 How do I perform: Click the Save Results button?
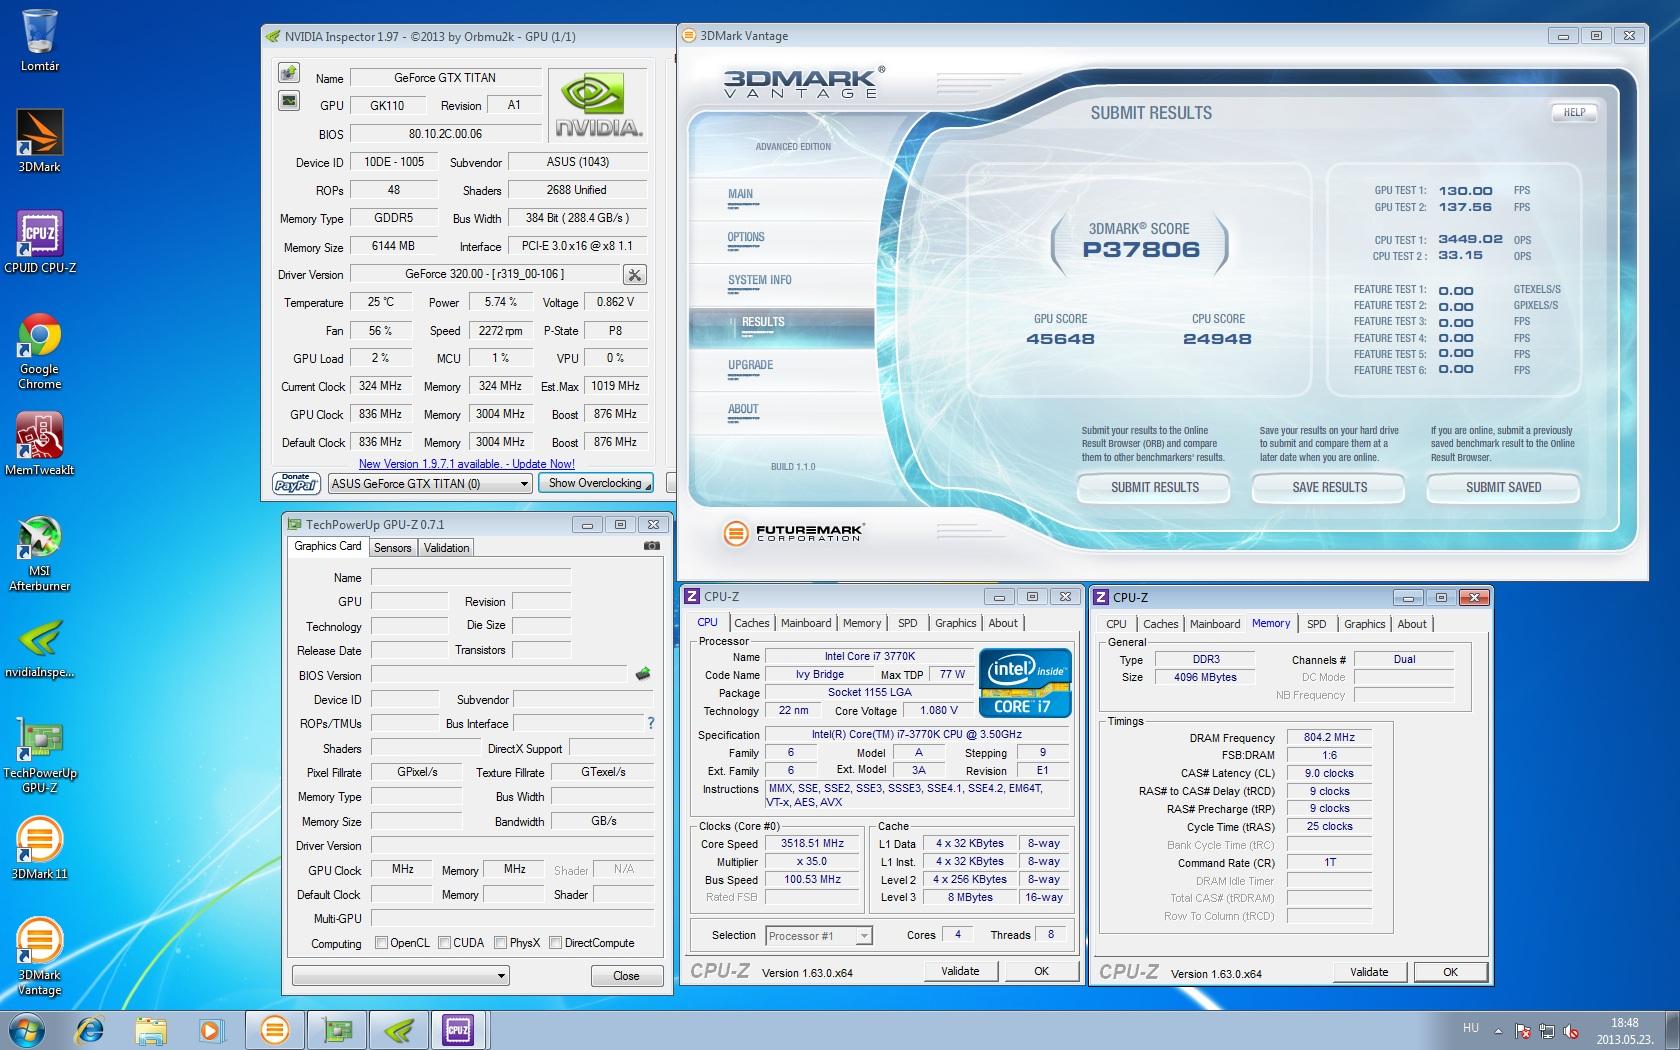click(x=1328, y=487)
